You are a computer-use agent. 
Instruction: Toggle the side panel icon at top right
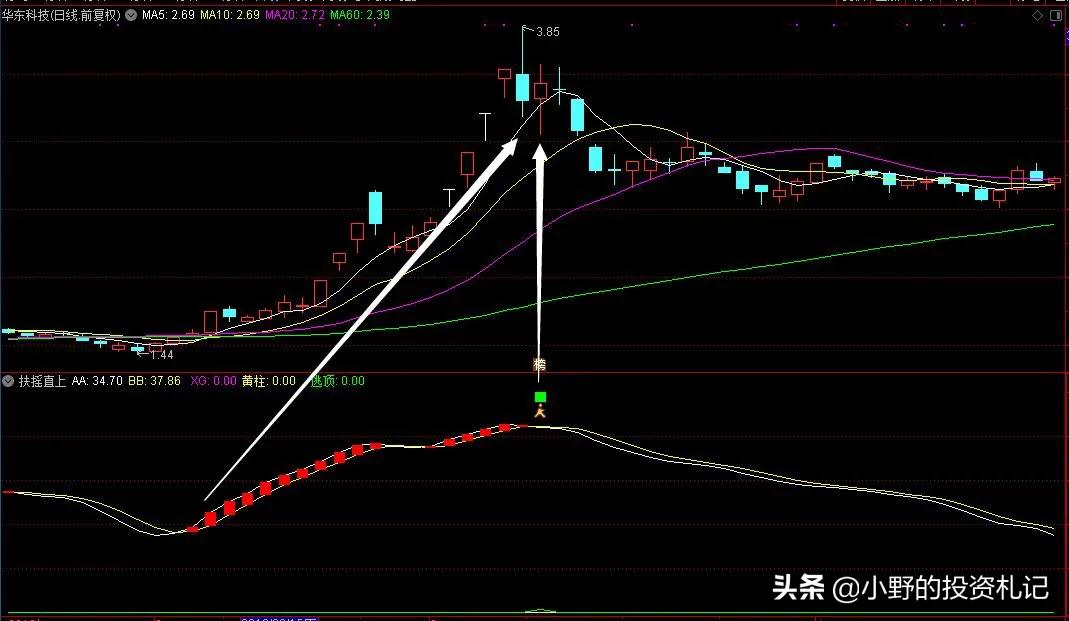point(1054,16)
